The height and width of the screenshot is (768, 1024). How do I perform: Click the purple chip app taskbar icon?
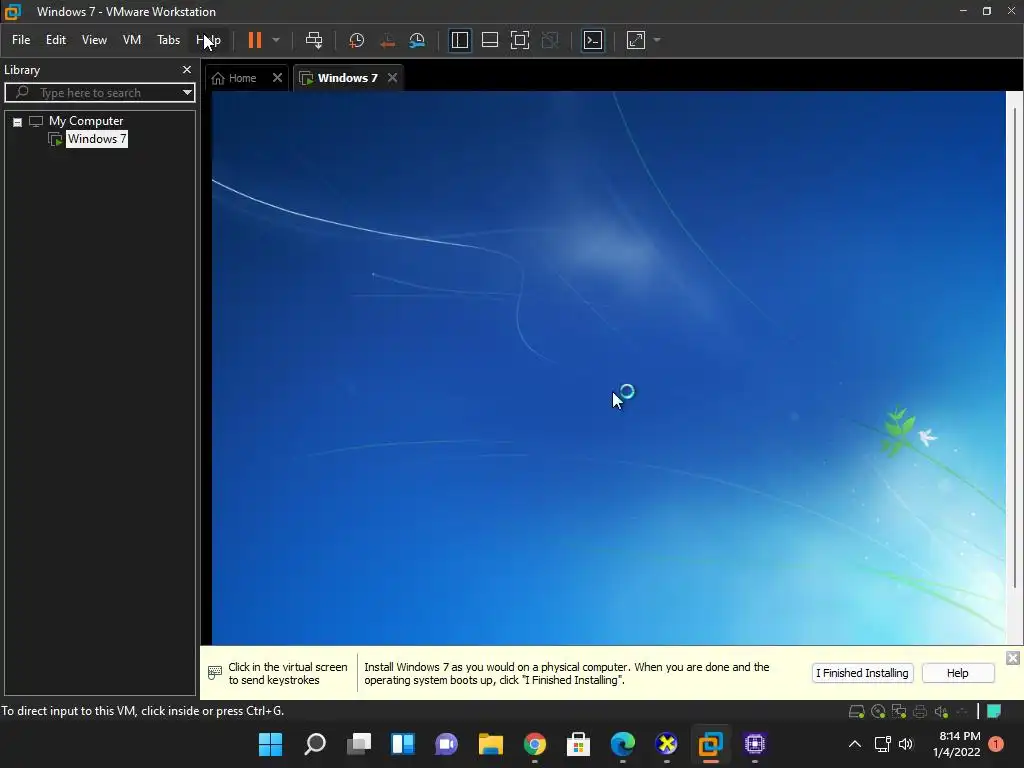(x=755, y=744)
